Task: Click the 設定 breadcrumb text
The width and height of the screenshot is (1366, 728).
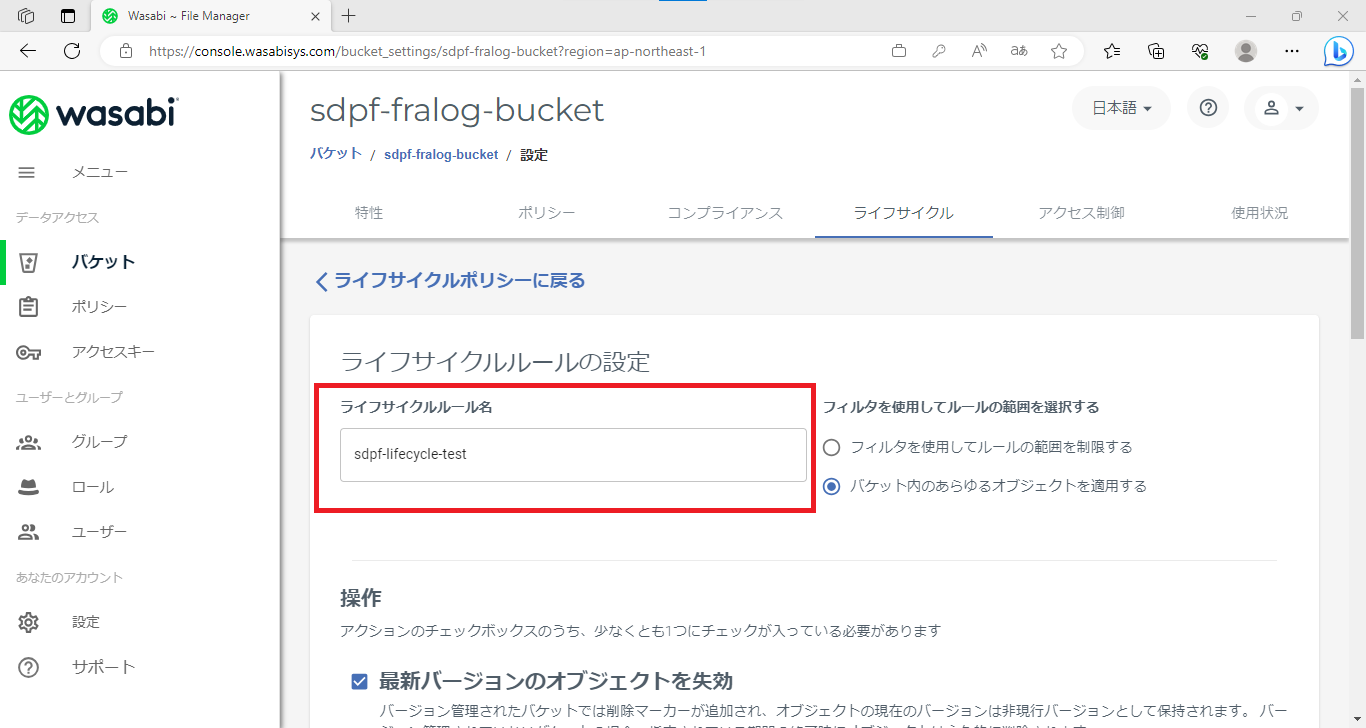Action: [534, 155]
